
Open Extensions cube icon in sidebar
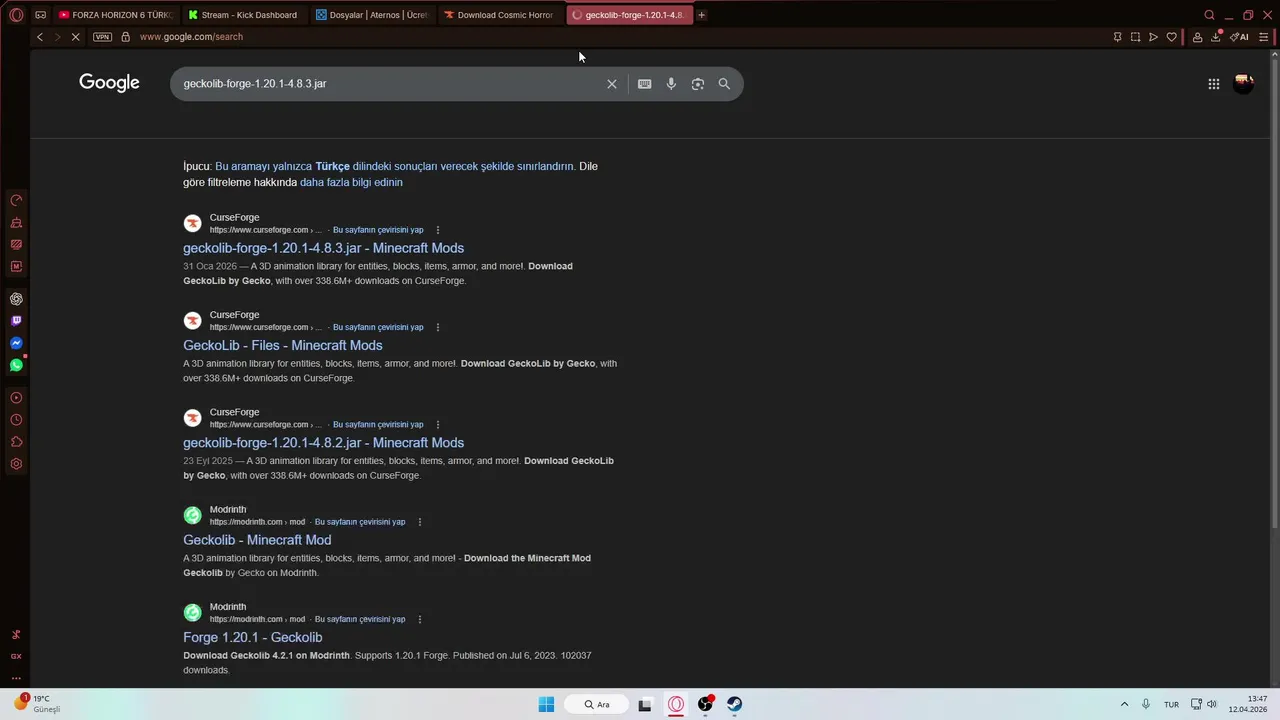point(16,442)
